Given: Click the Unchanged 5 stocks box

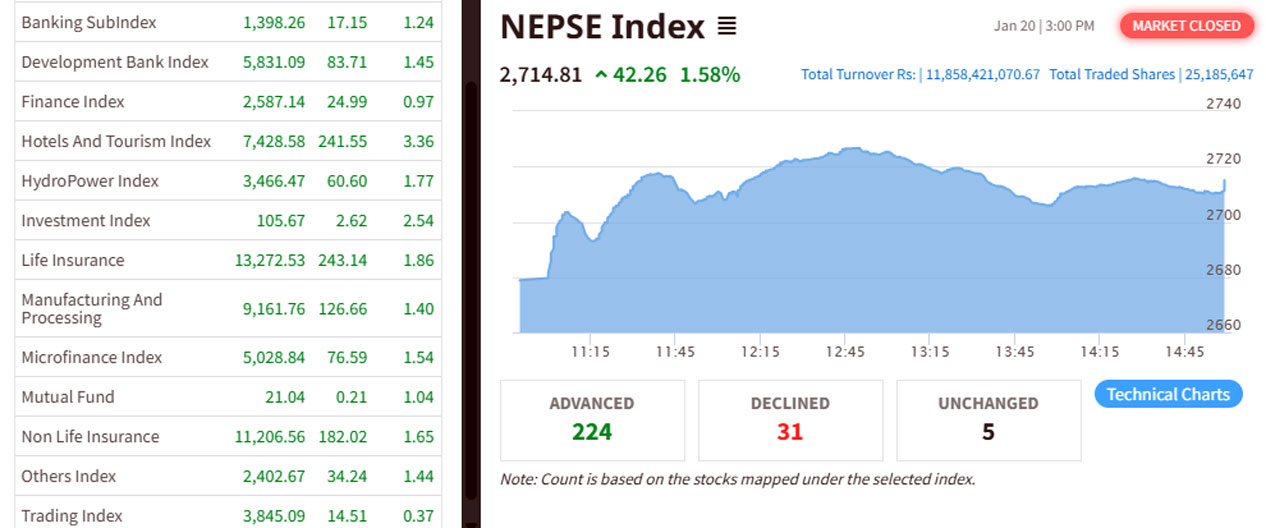Looking at the screenshot, I should [x=988, y=420].
